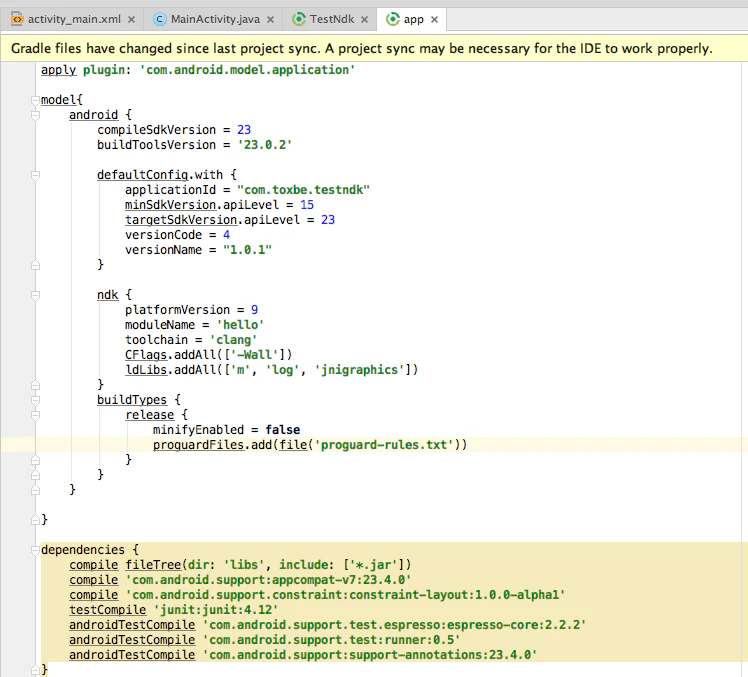
Task: Click the XML file icon on activity_main.xml tab
Action: [x=17, y=19]
